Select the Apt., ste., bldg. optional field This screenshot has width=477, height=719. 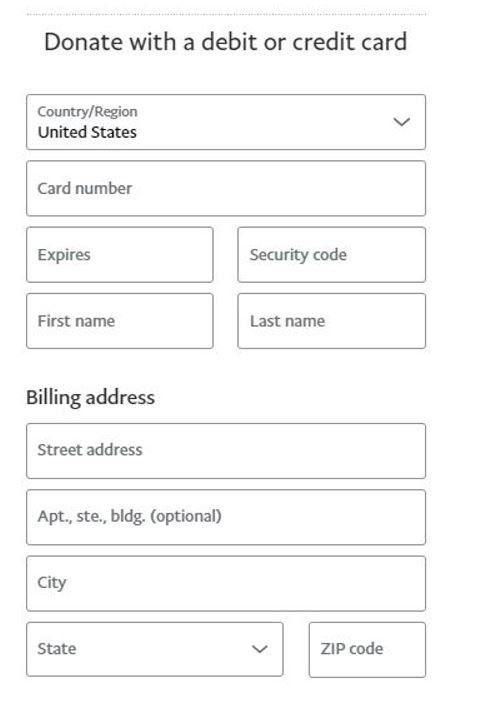tap(226, 517)
